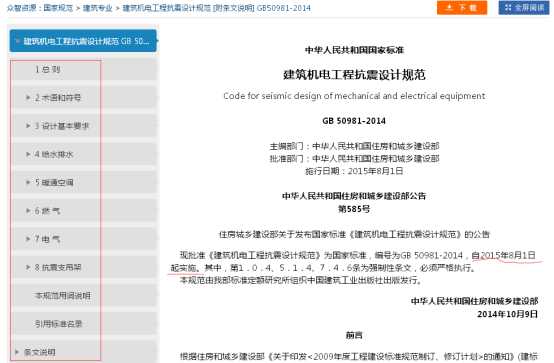Image resolution: width=554 pixels, height=363 pixels.
Task: Open 全屏阅读 full-screen reading mode
Action: 524,8
